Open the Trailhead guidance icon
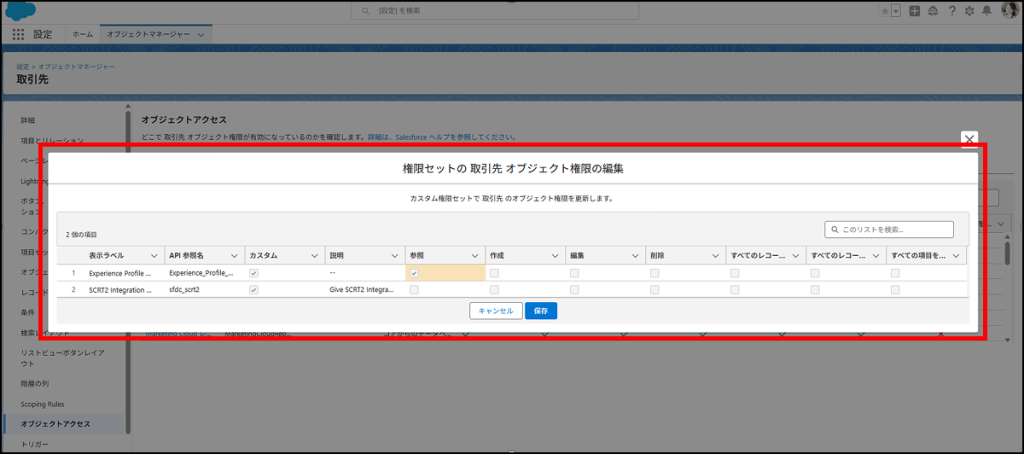The height and width of the screenshot is (454, 1024). [932, 10]
